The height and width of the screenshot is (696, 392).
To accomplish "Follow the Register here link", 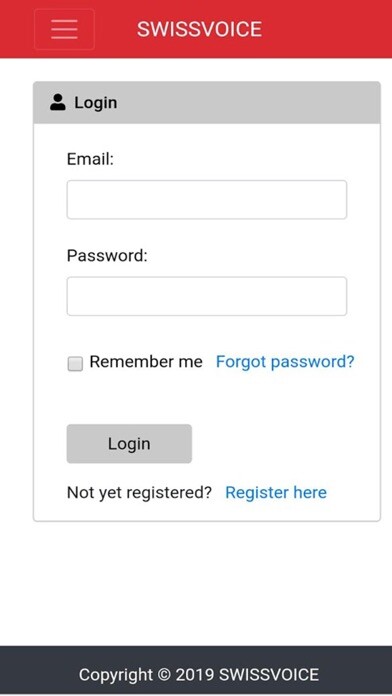I will click(276, 492).
